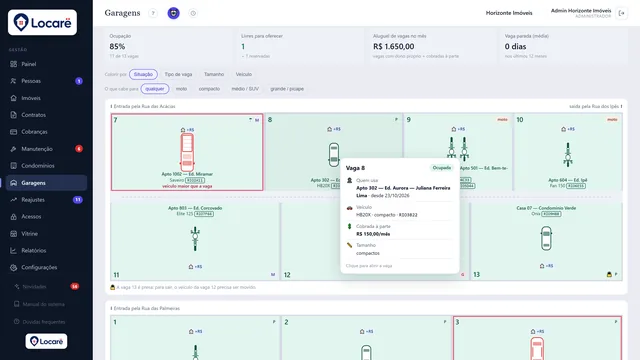
Task: Click the ruler icon beside Tamanho
Action: pyautogui.click(x=349, y=245)
